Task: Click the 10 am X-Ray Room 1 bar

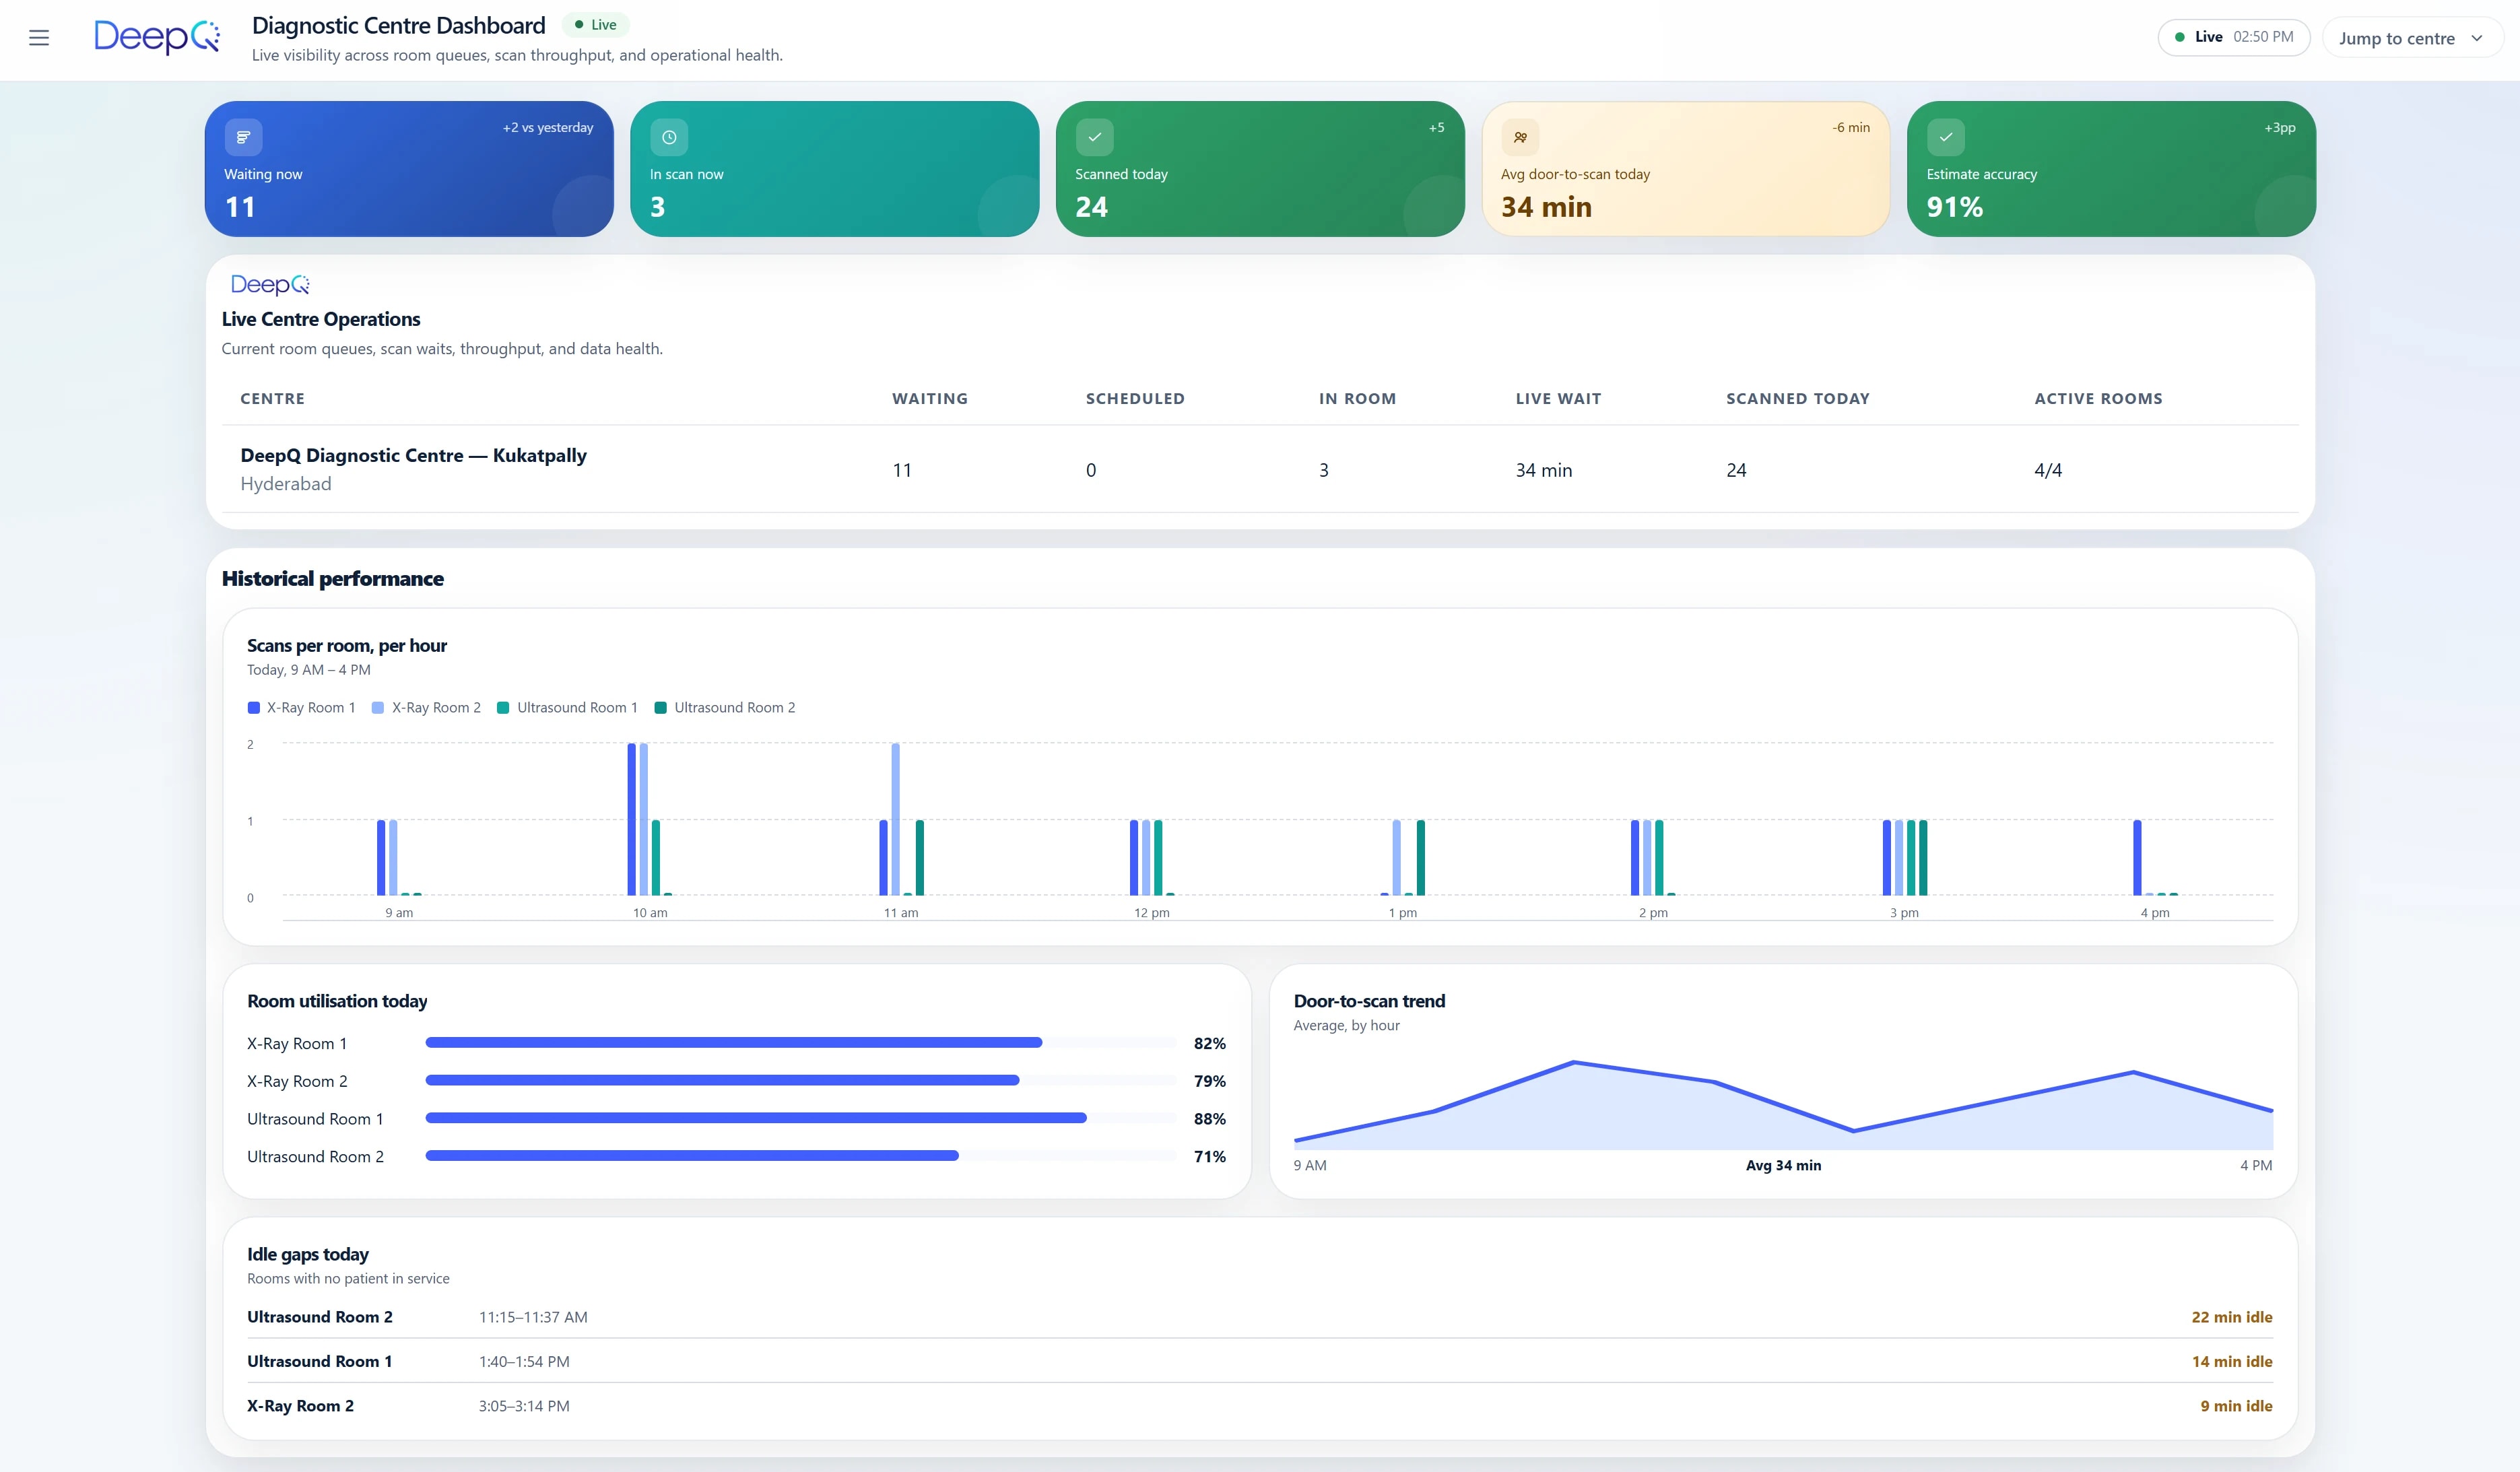Action: 632,820
